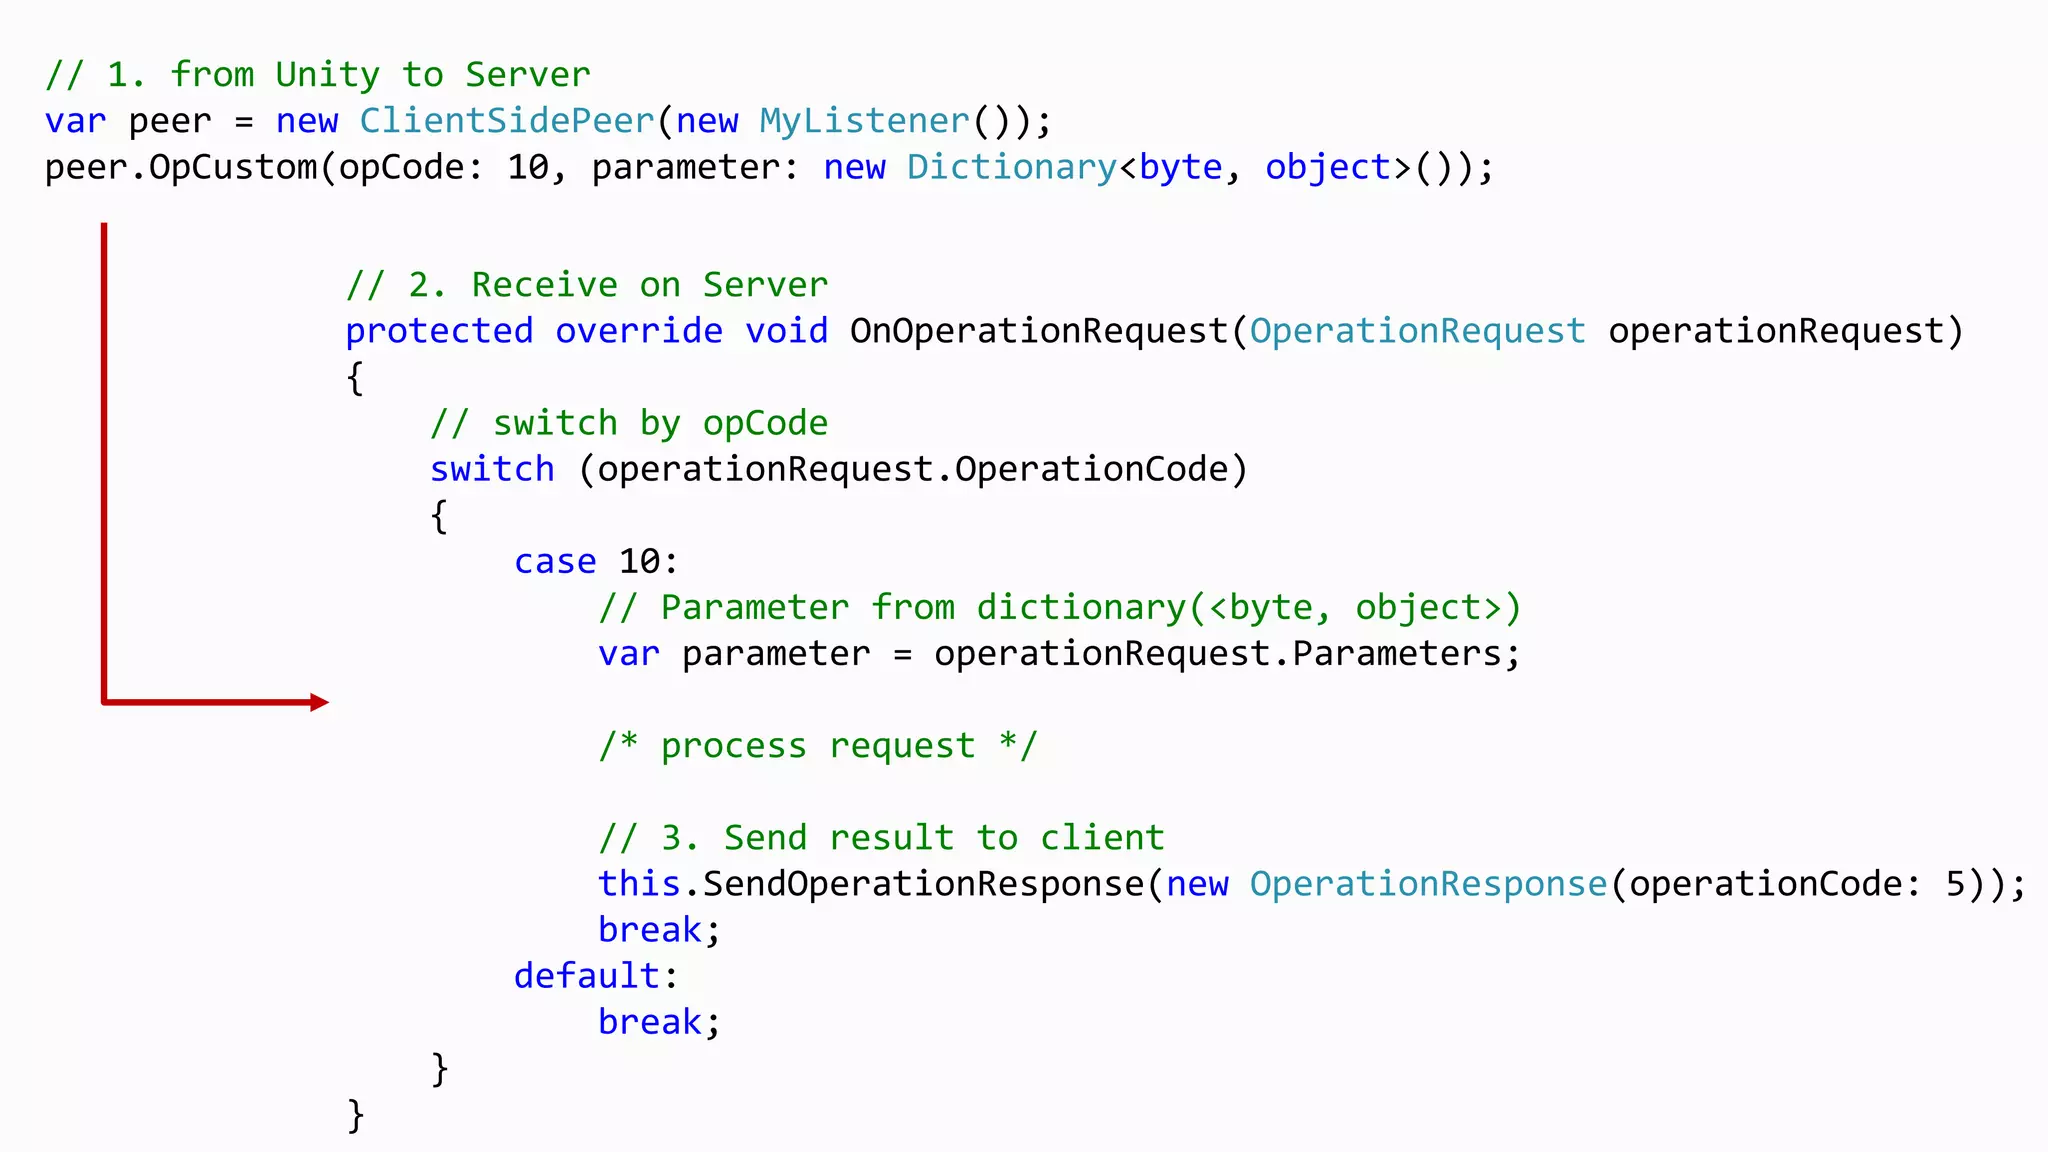Click the Dictionary type in first snippet
The width and height of the screenshot is (2048, 1152).
coord(1010,167)
